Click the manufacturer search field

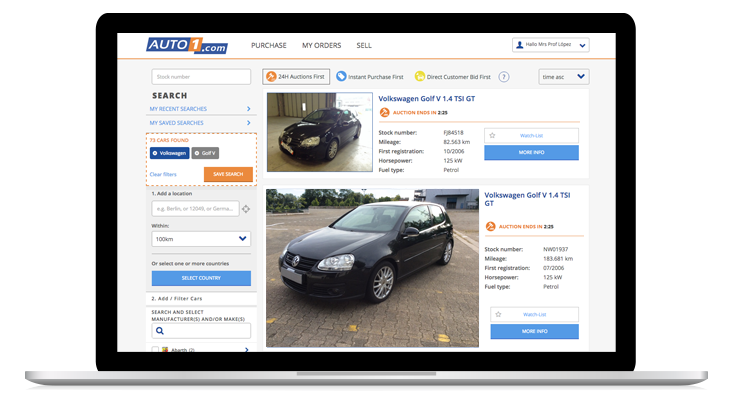pyautogui.click(x=201, y=331)
